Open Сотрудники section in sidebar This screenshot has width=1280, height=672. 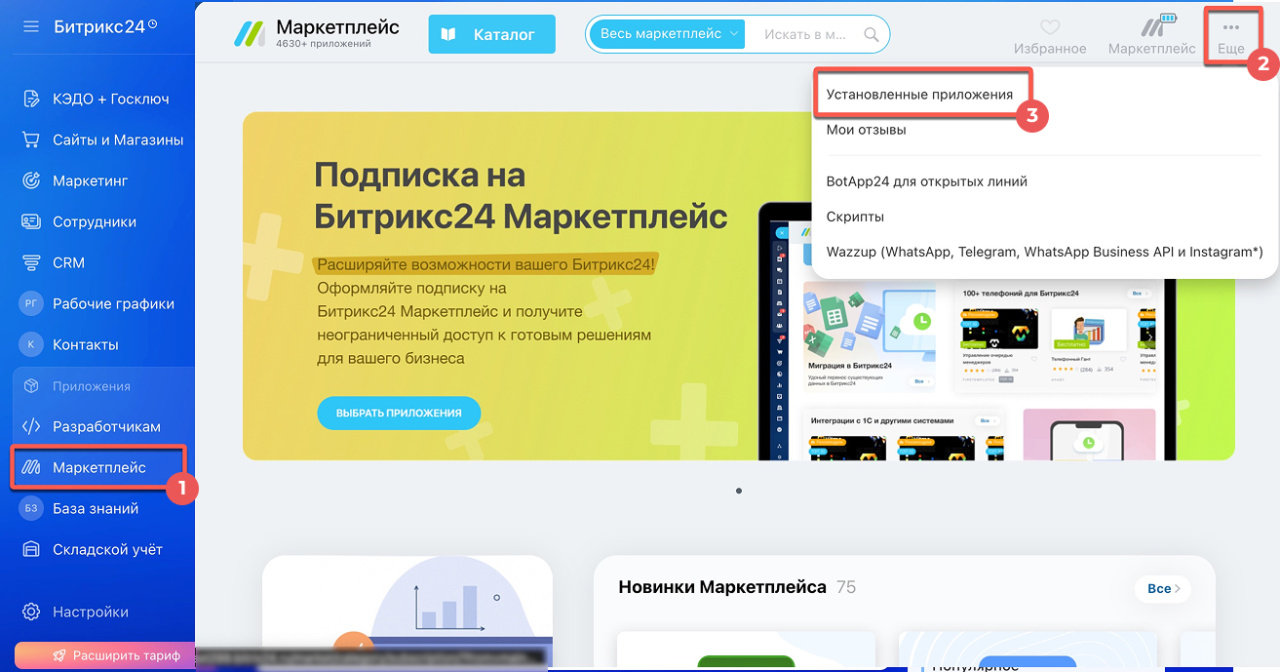coord(94,222)
